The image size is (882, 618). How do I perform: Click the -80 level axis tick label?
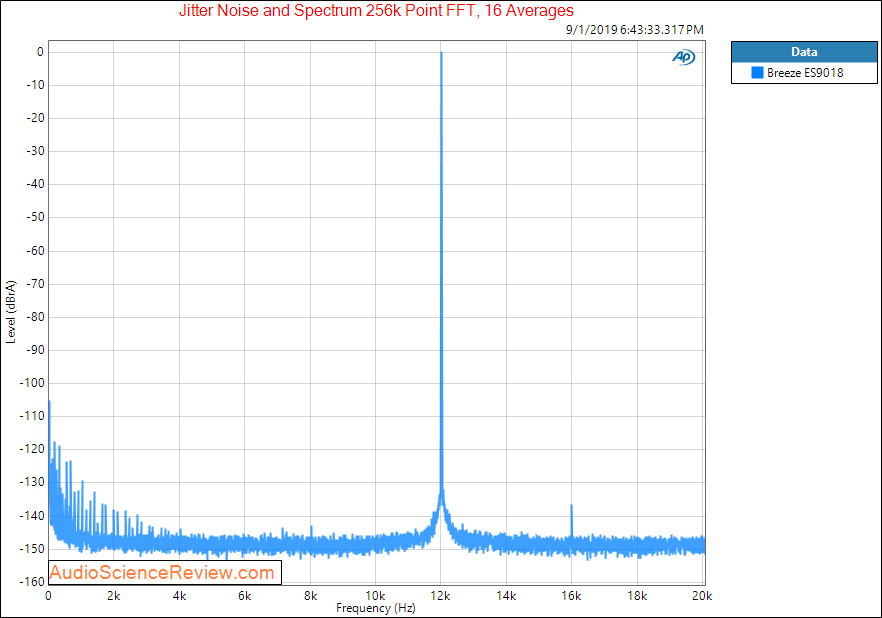[35, 317]
